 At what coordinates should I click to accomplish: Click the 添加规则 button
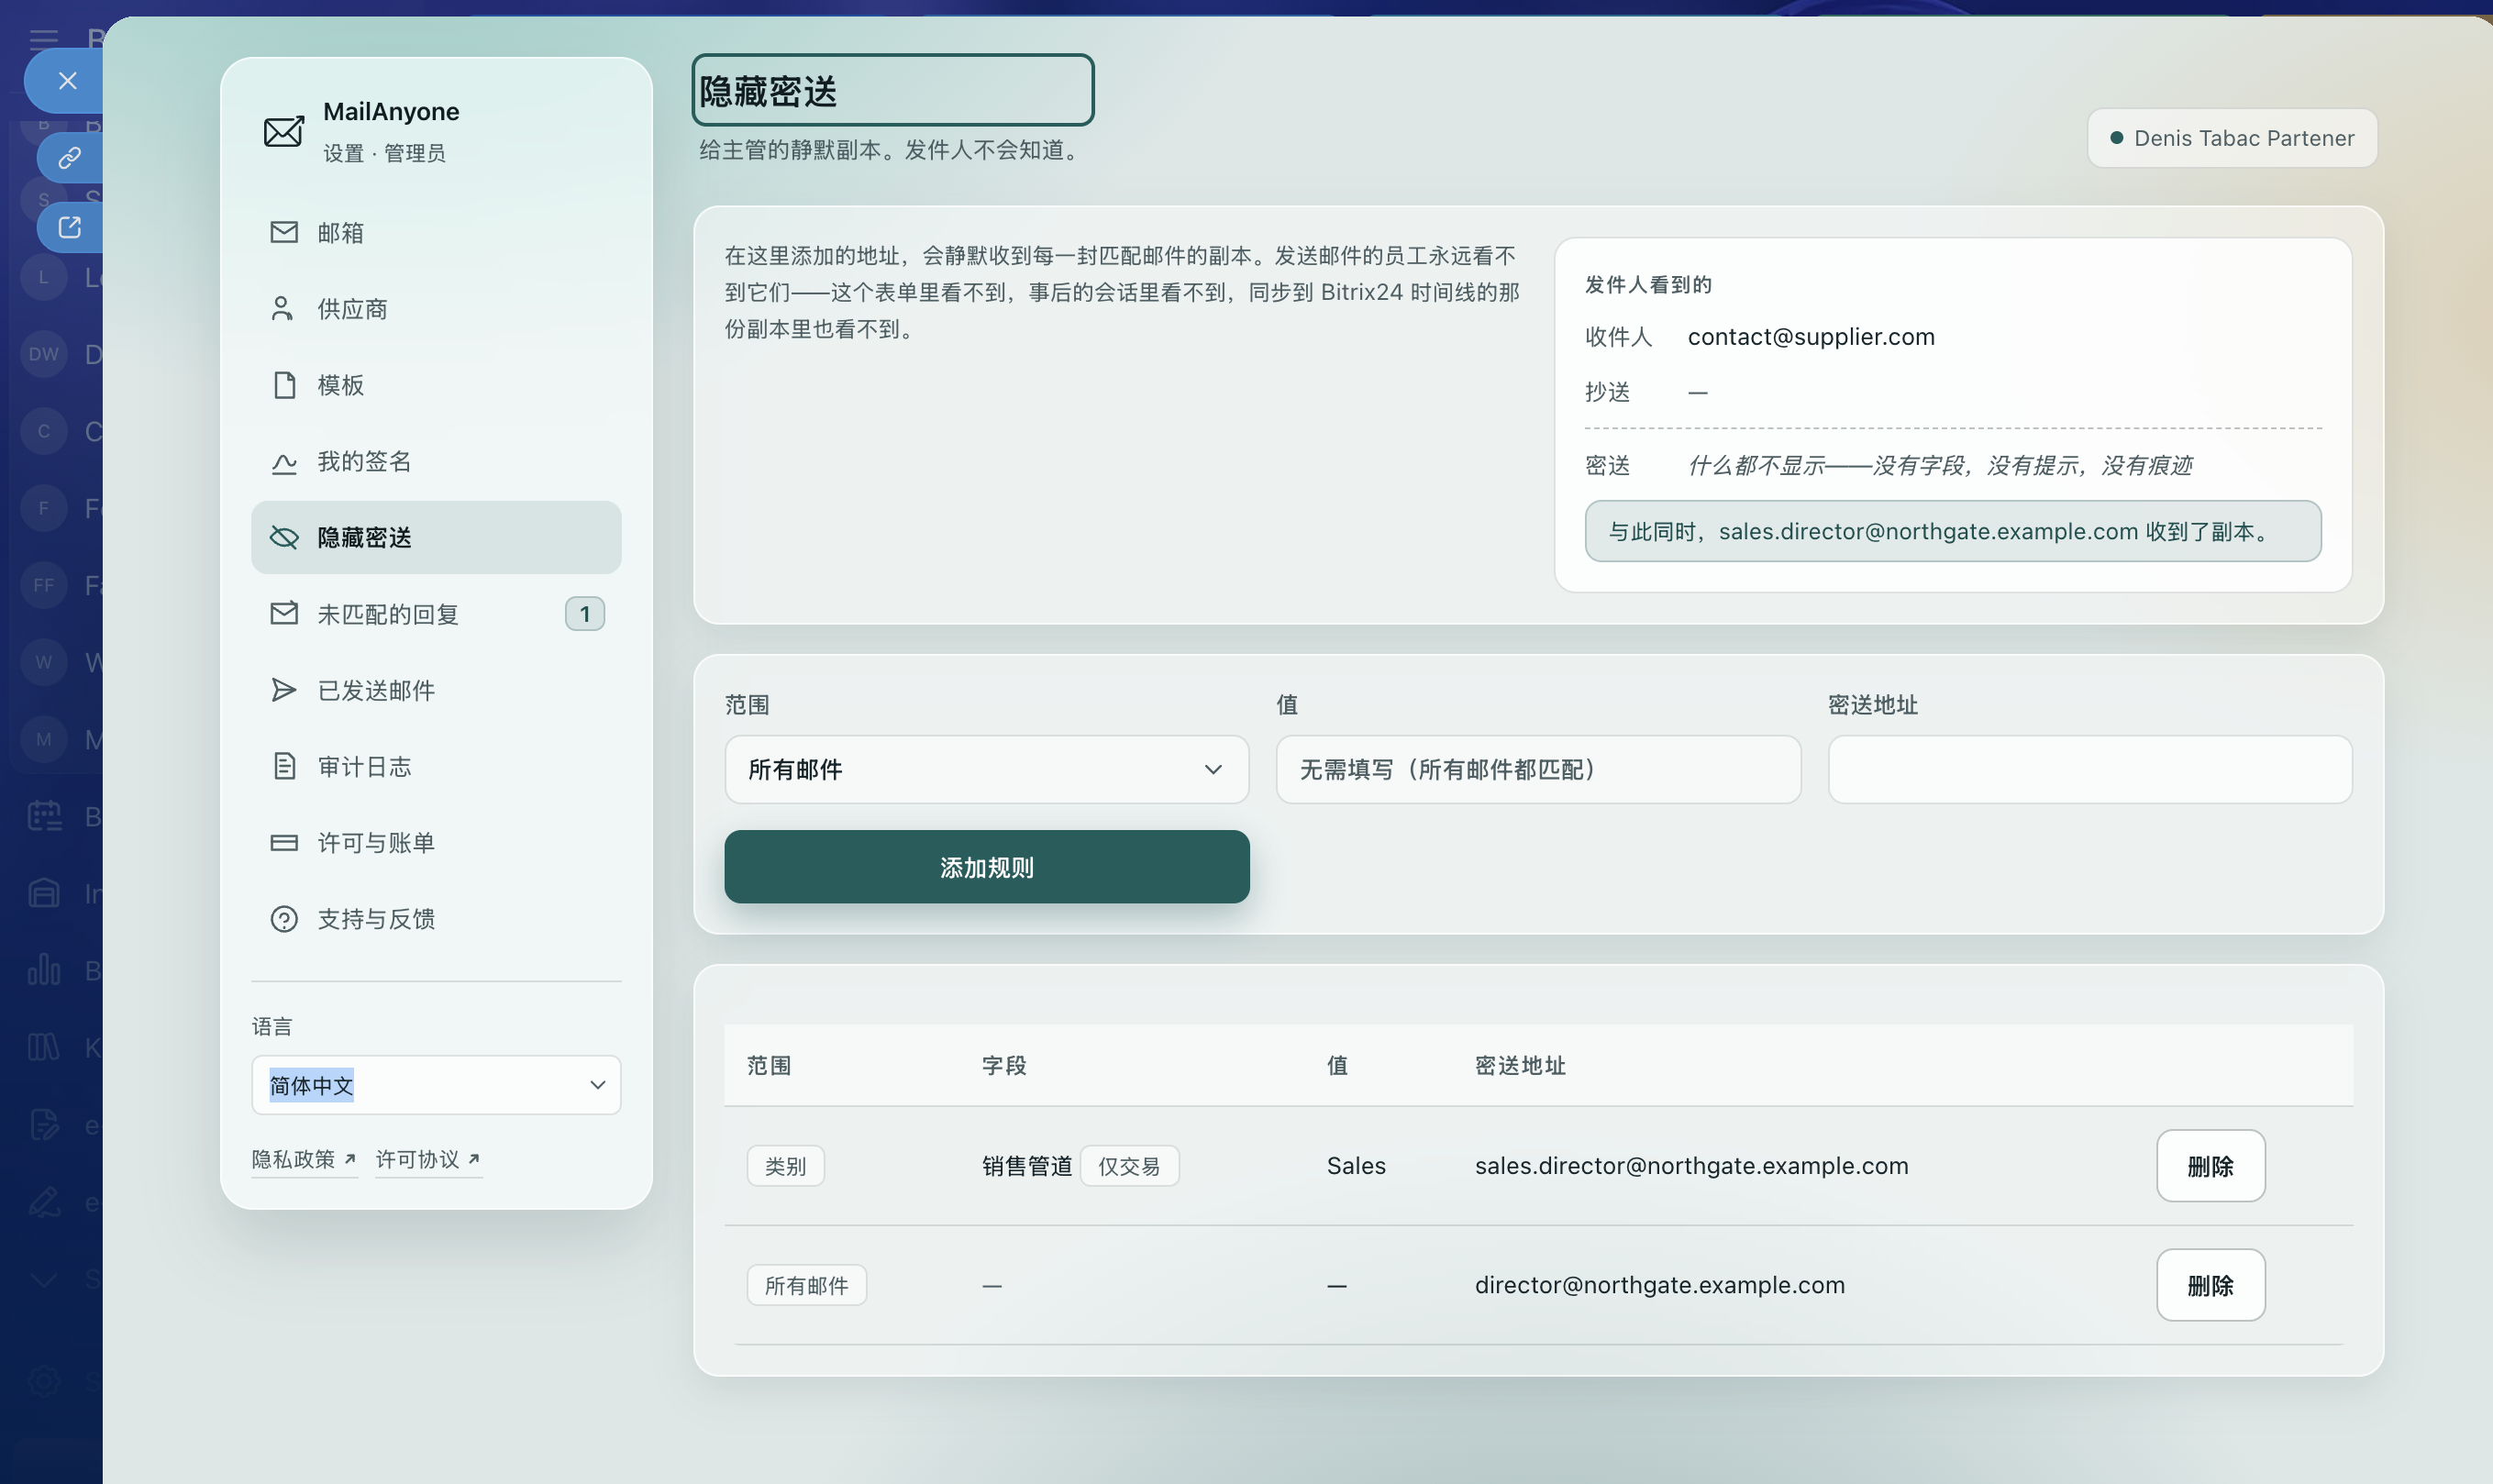click(987, 867)
